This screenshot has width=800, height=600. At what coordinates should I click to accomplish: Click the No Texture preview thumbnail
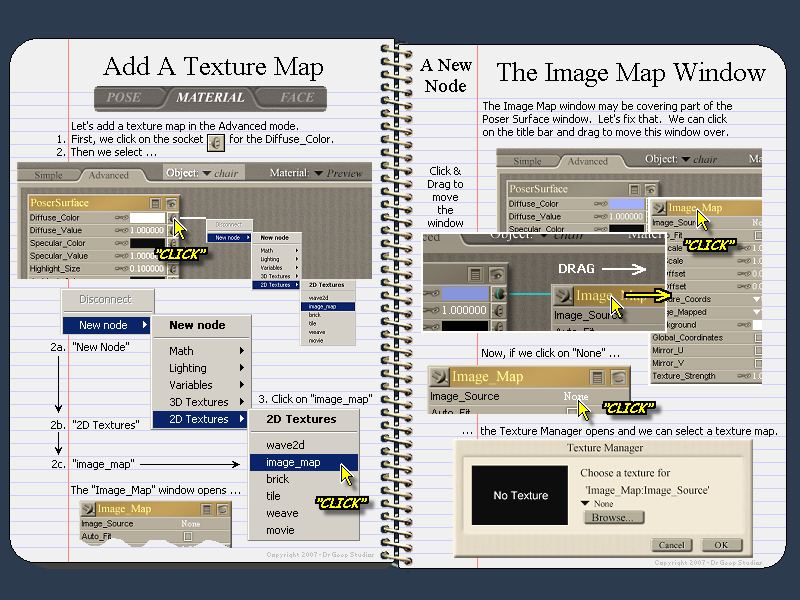(x=521, y=495)
